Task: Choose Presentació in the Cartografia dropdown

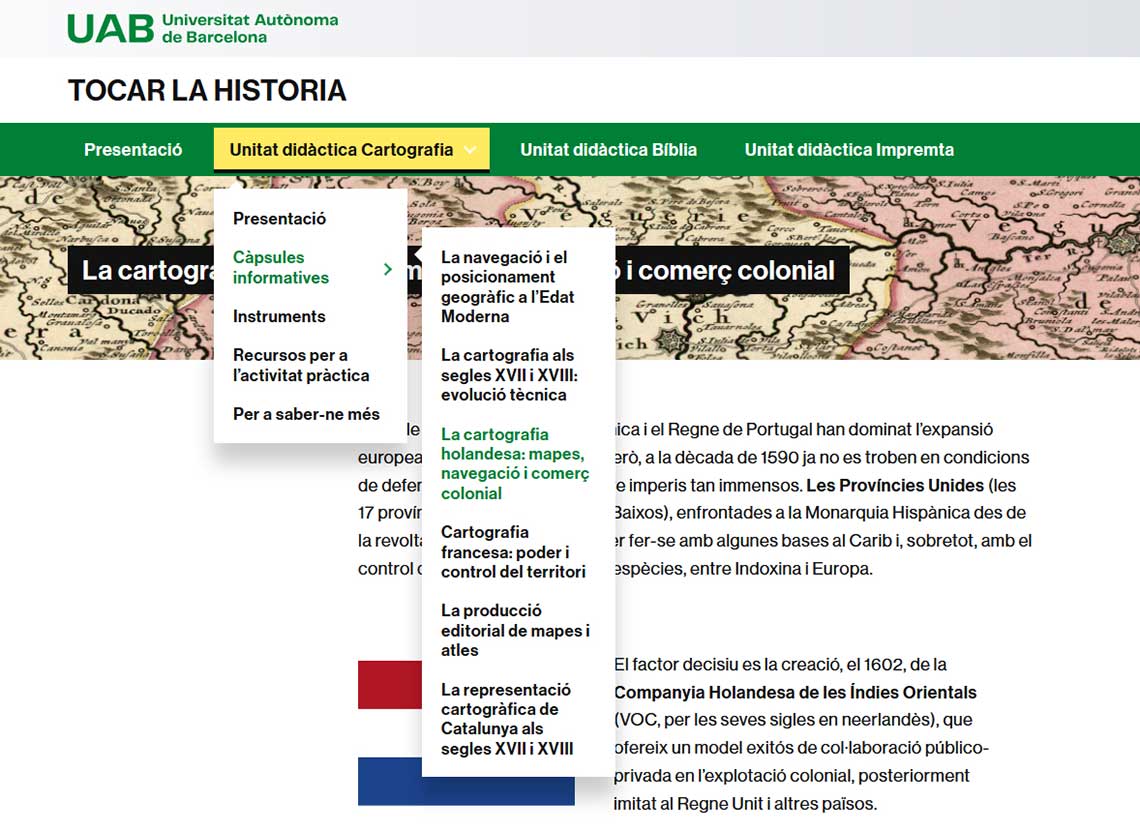Action: tap(279, 219)
